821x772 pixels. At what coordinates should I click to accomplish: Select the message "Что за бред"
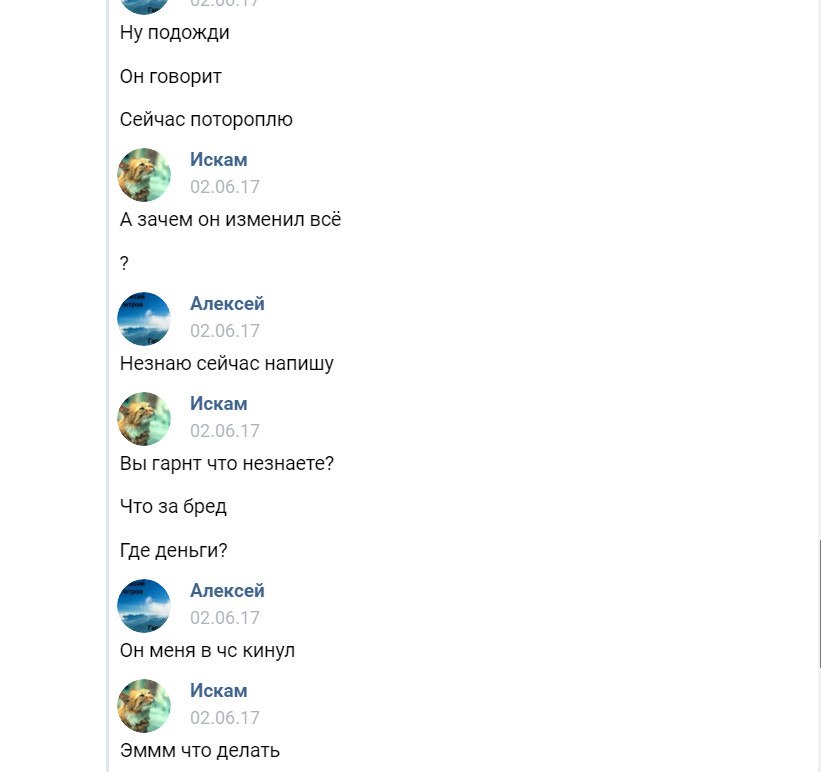173,507
